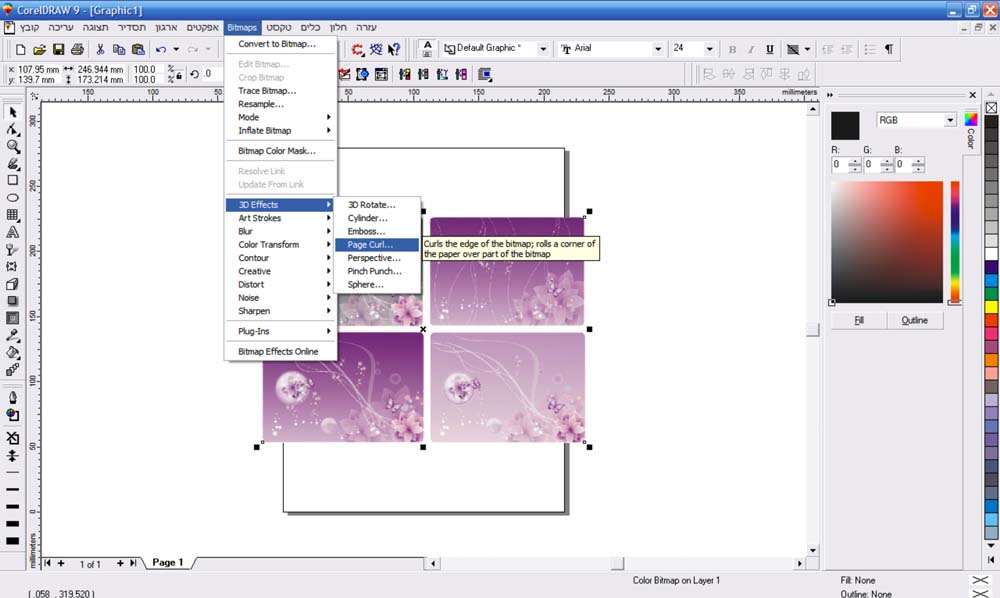Click the last page navigation arrow

coord(133,563)
